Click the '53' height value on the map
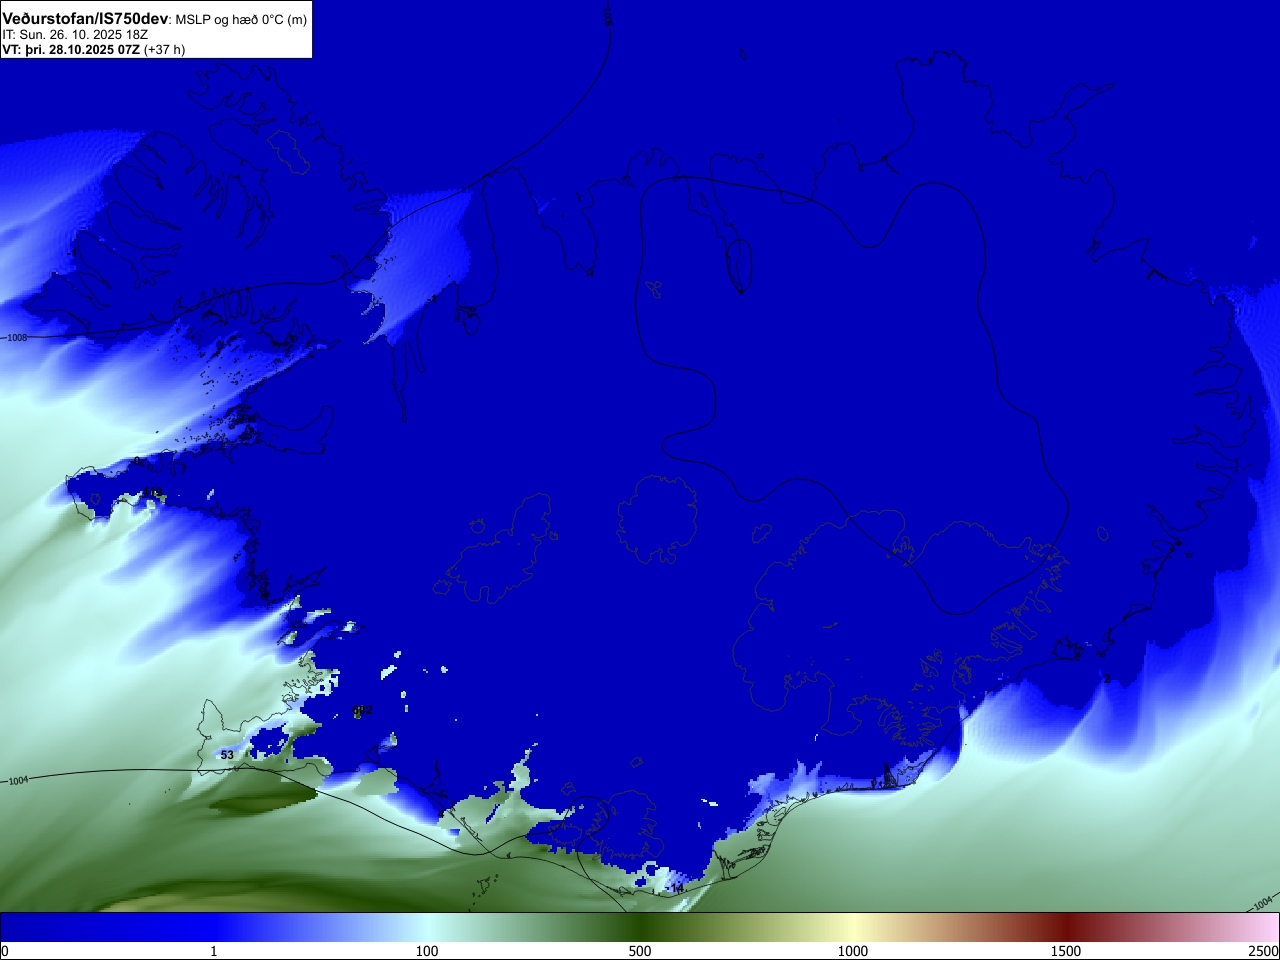Image resolution: width=1280 pixels, height=960 pixels. click(x=227, y=755)
